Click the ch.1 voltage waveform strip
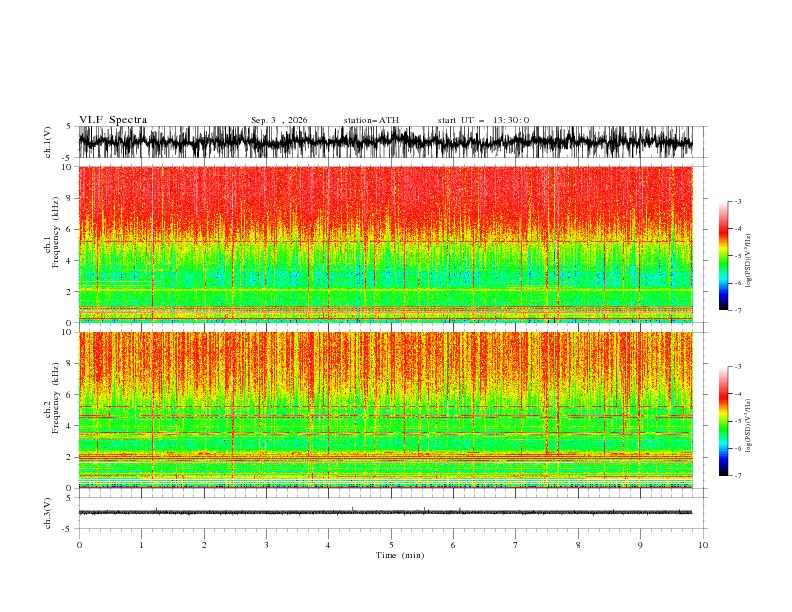 [385, 142]
